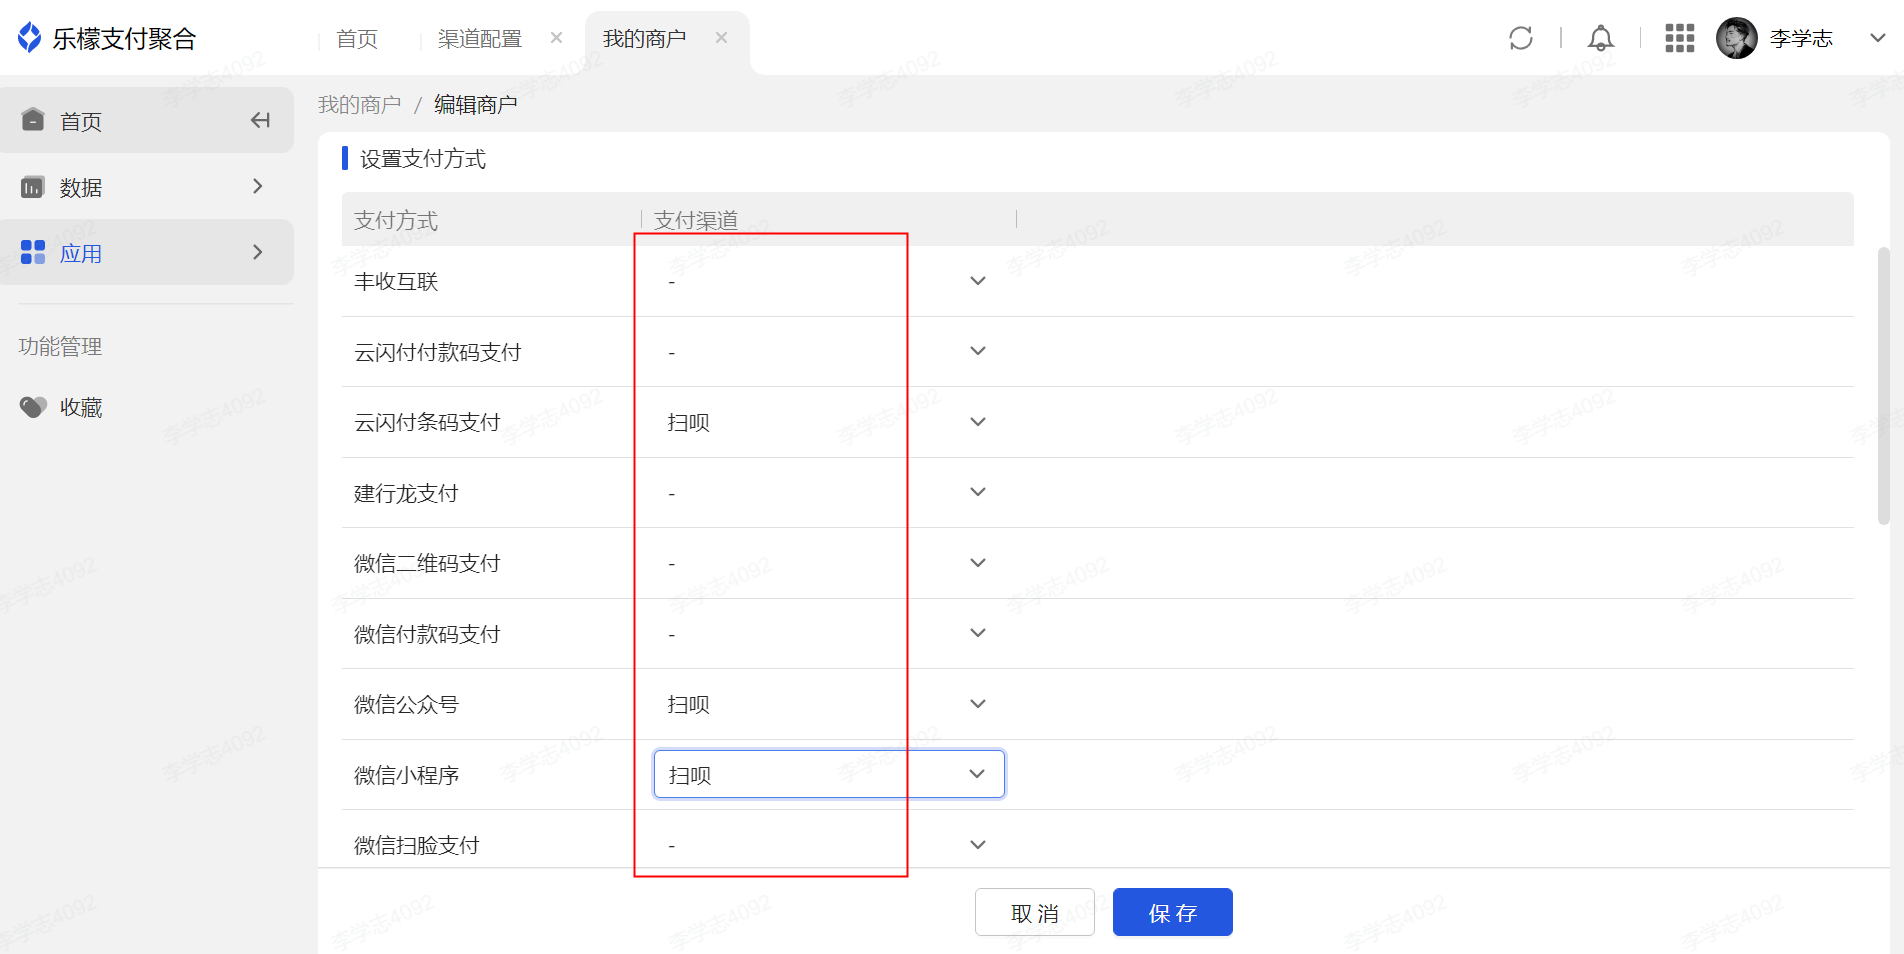Screen dimensions: 1904x954
Task: Click the 李学志 username text
Action: coord(1801,38)
